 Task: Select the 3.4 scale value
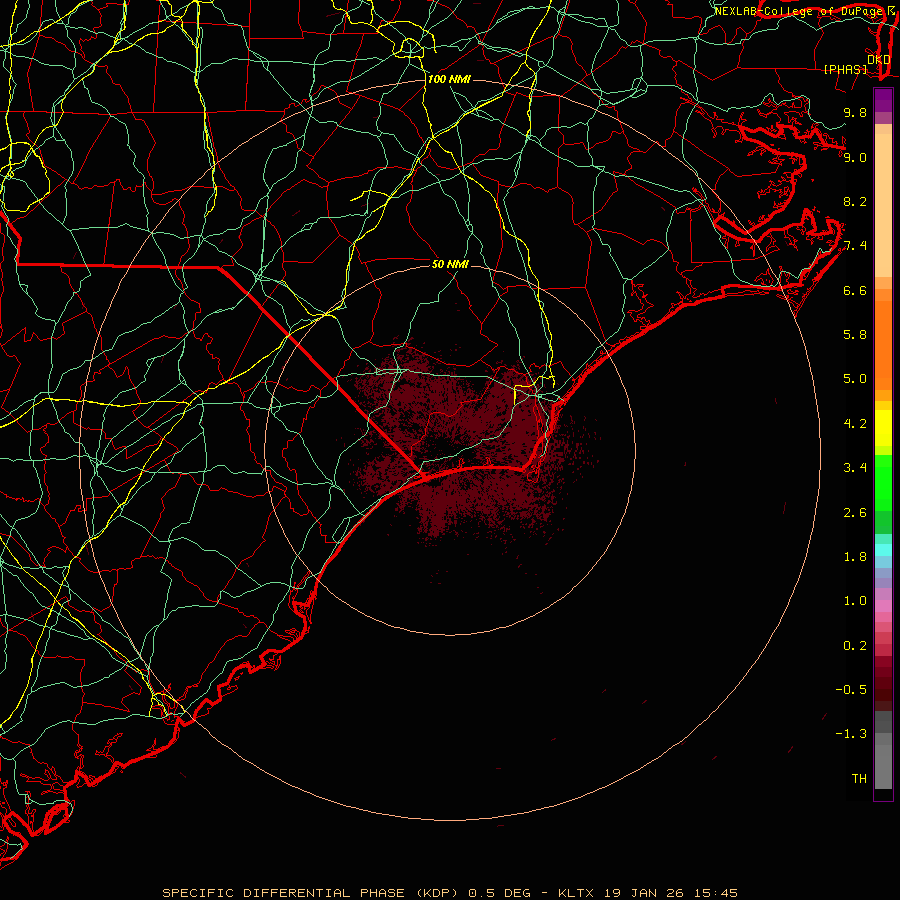[x=855, y=468]
